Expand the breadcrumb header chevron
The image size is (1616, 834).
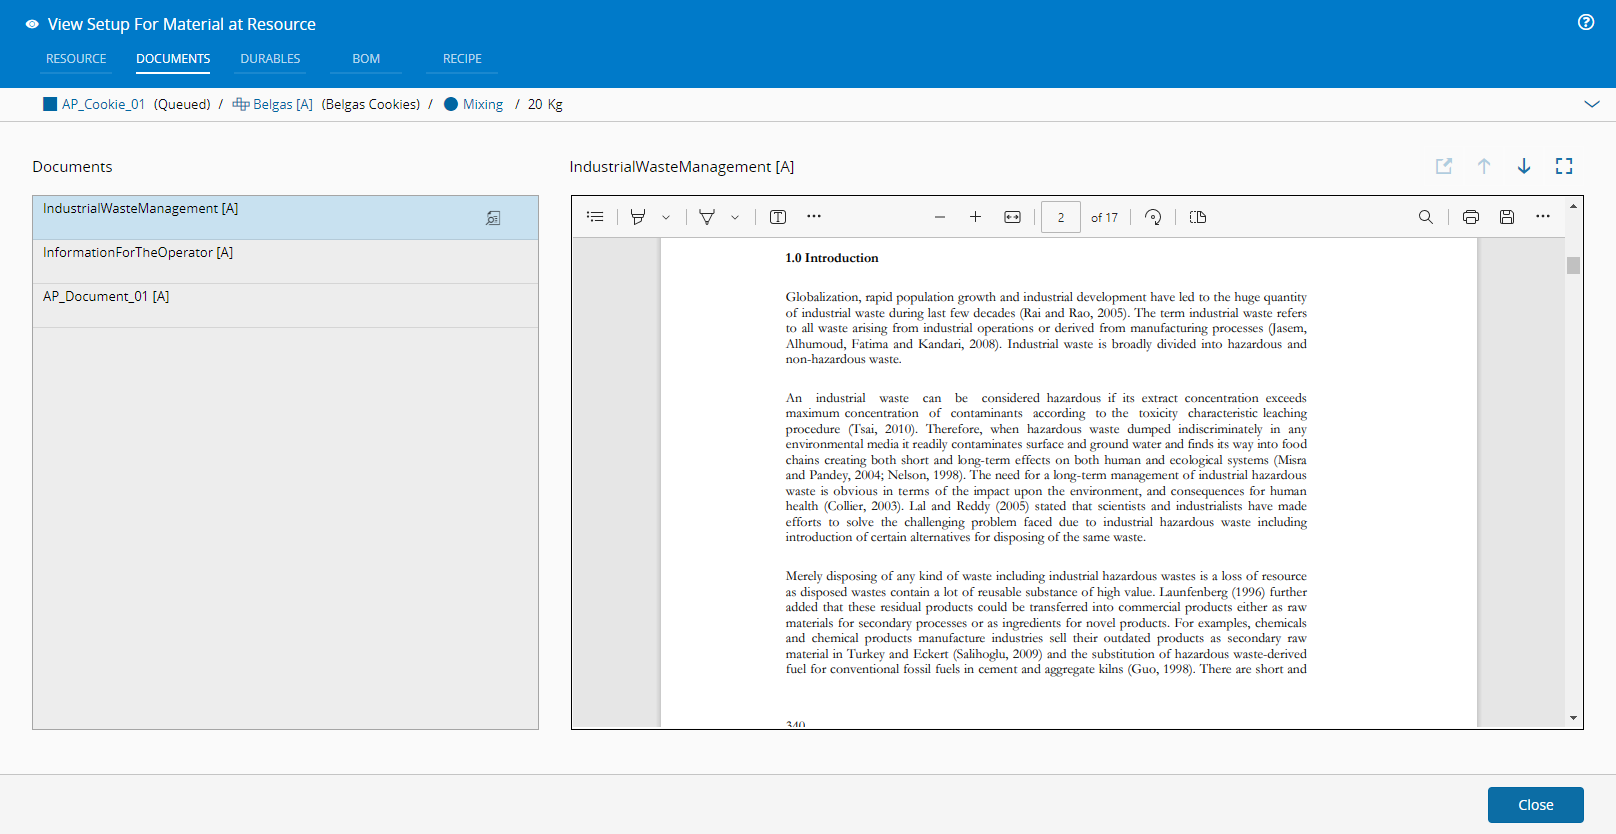click(x=1592, y=104)
